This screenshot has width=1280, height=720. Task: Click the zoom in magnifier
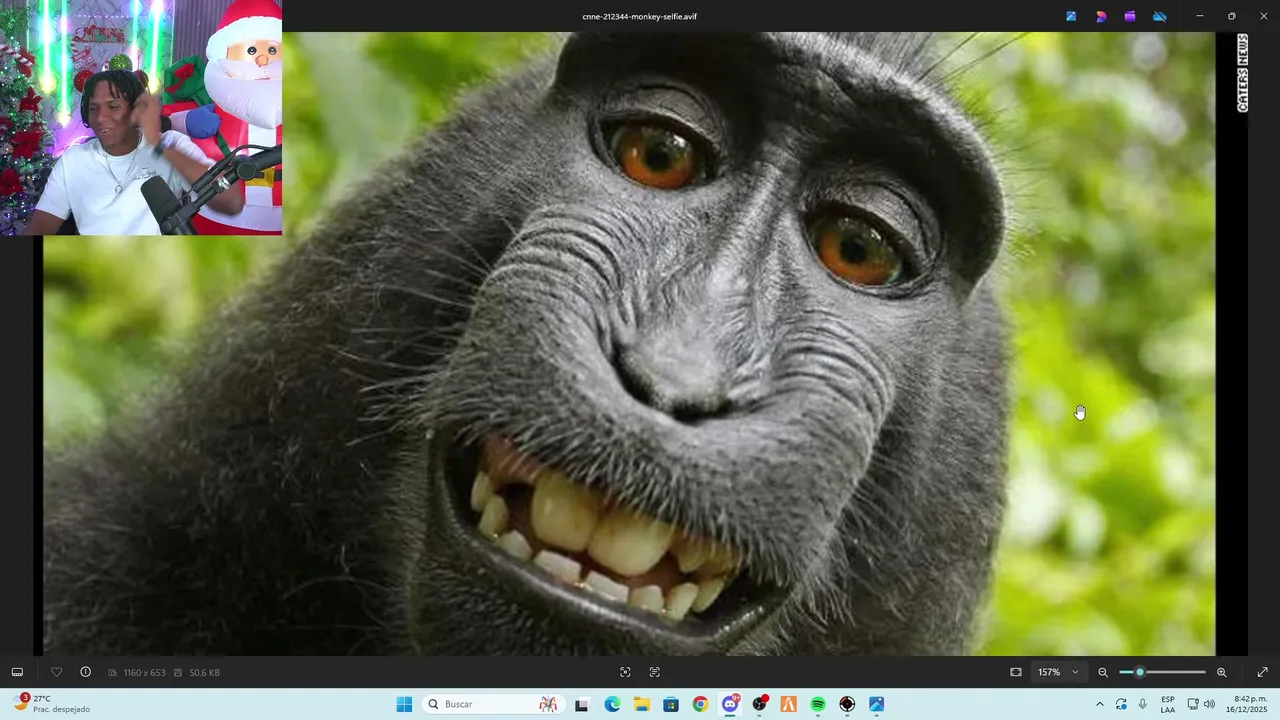(x=1221, y=672)
